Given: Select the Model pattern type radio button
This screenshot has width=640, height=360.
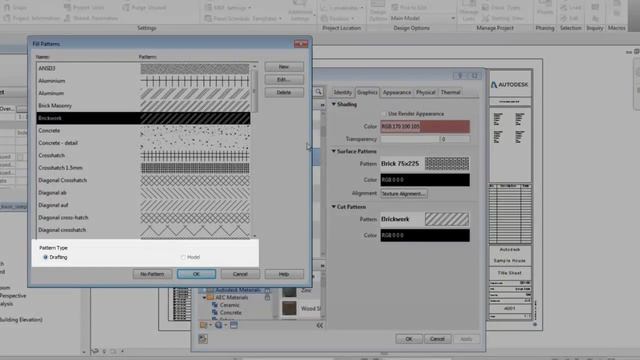Looking at the screenshot, I should point(183,257).
